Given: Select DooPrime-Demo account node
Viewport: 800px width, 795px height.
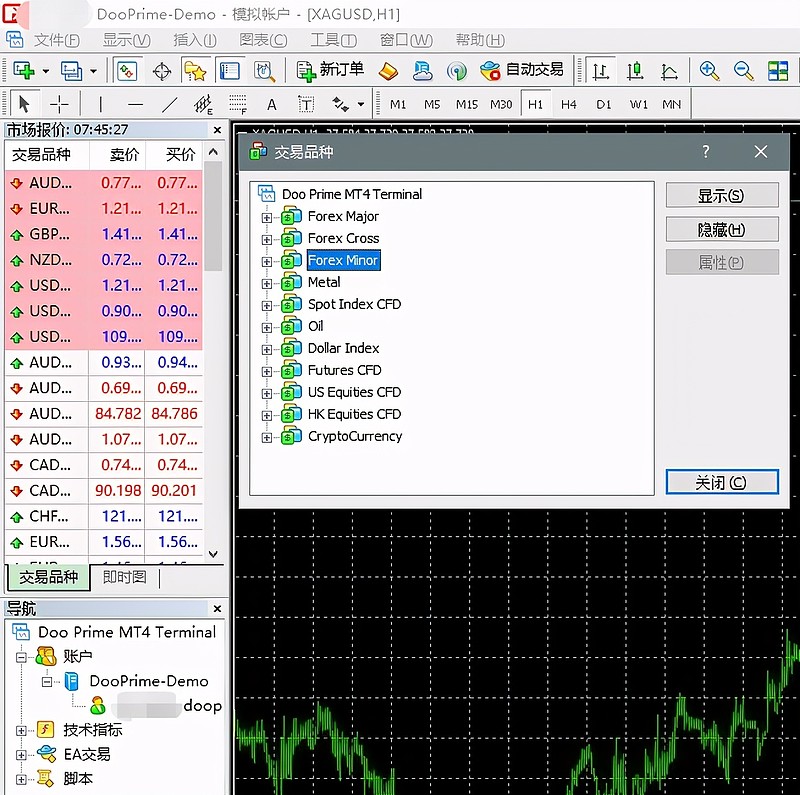Looking at the screenshot, I should point(148,681).
